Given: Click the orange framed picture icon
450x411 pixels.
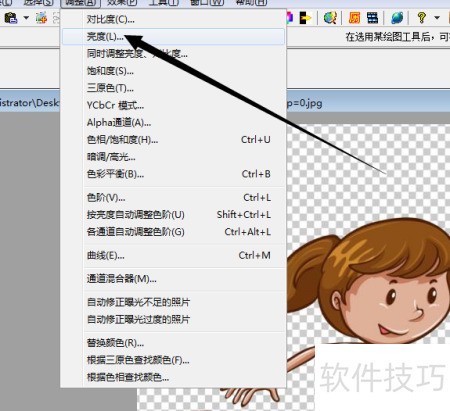Looking at the screenshot, I should 354,18.
